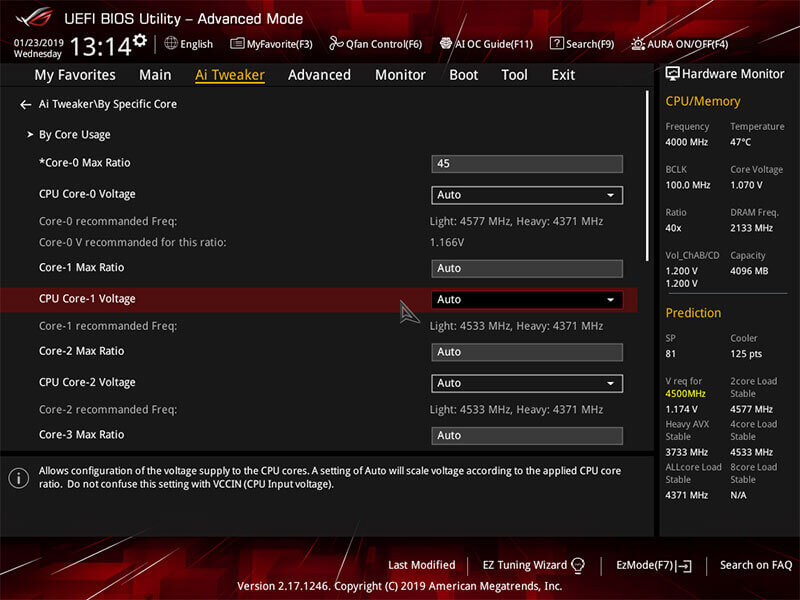This screenshot has width=800, height=600.
Task: Click Core-1 Max Ratio Auto field
Action: click(527, 268)
